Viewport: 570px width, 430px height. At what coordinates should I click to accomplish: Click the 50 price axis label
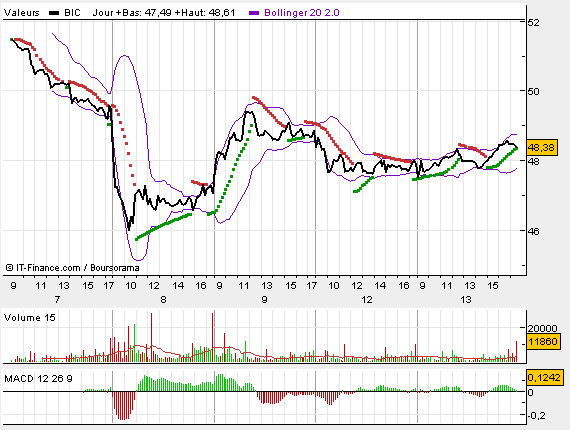coord(534,91)
